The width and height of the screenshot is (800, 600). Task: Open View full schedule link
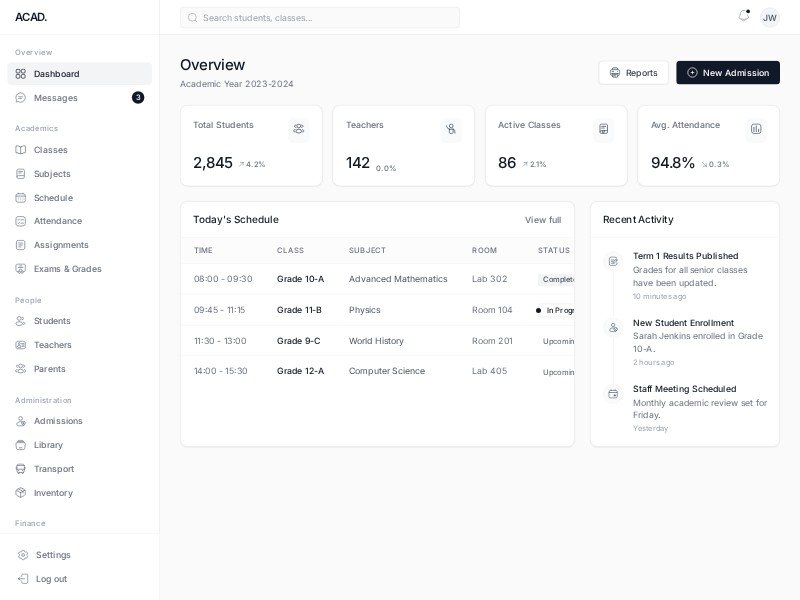coord(543,220)
